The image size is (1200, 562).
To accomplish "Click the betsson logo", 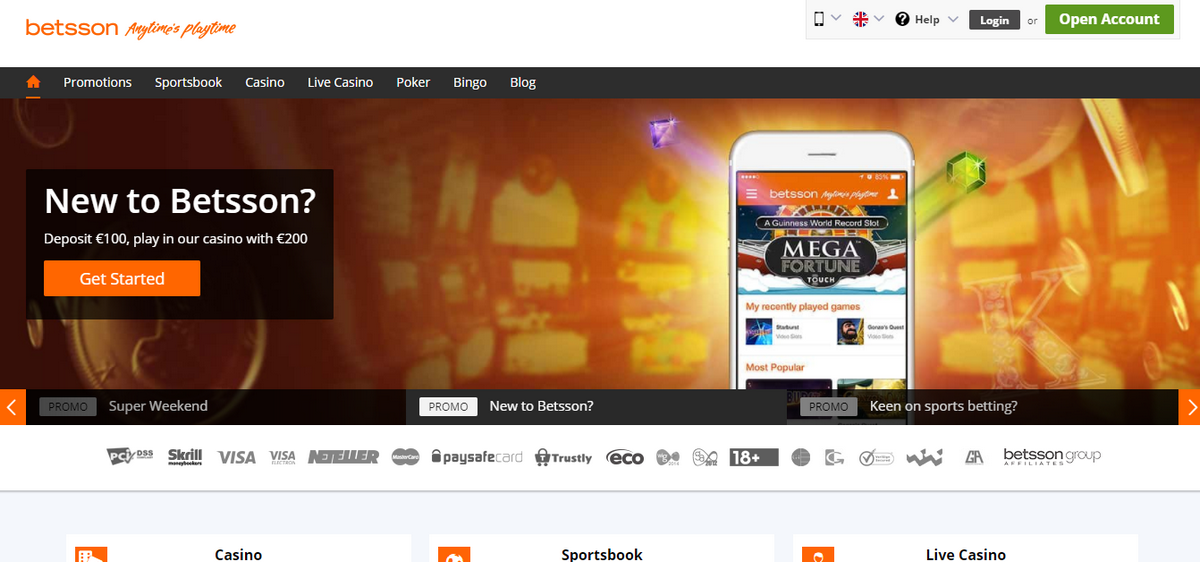I will click(131, 28).
